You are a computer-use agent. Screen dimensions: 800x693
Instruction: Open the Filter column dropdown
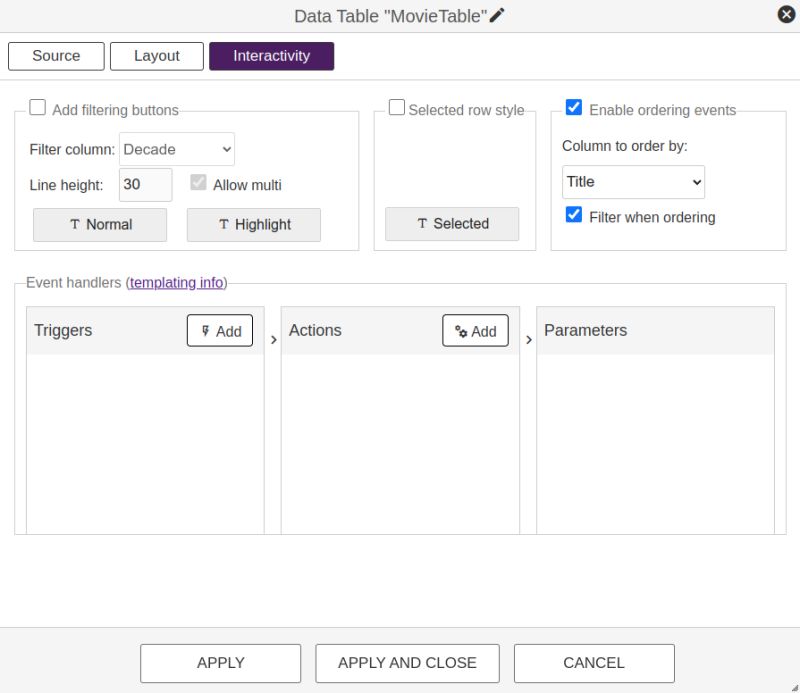pyautogui.click(x=177, y=149)
